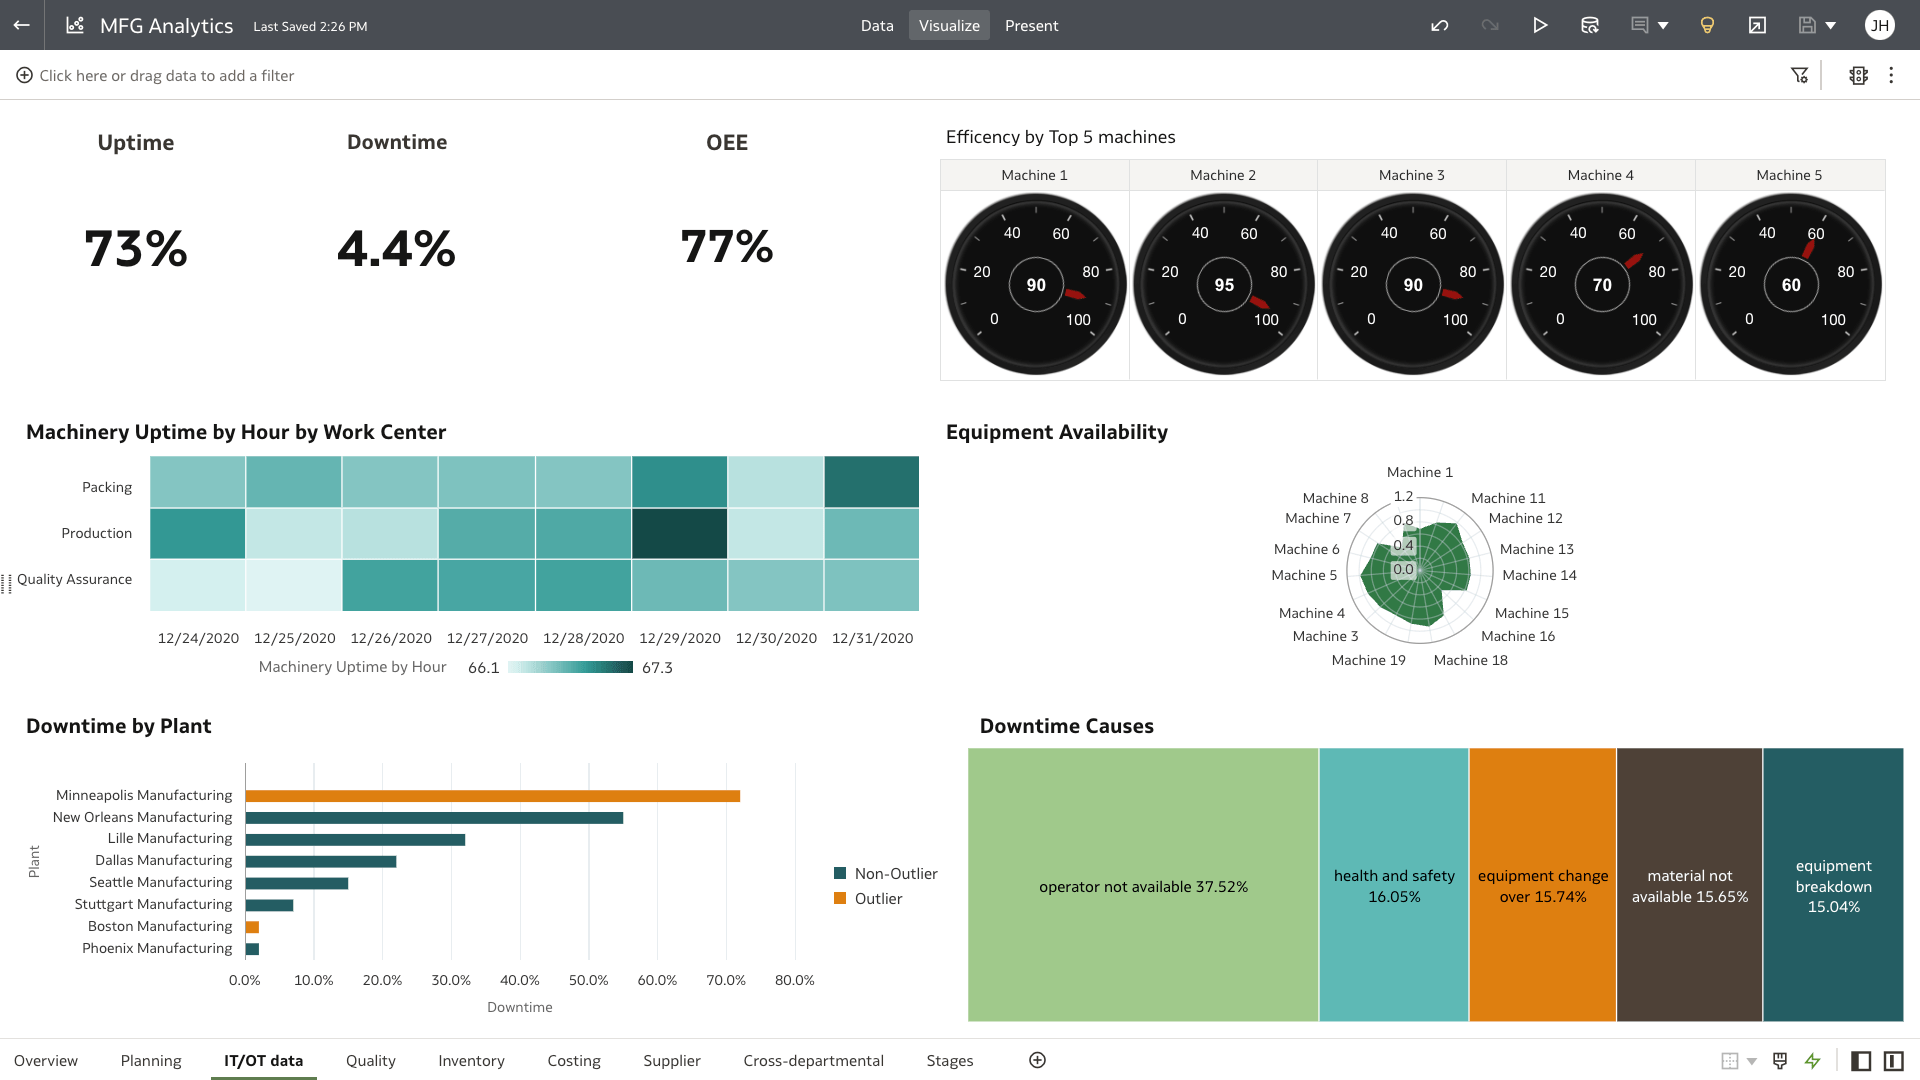Open the Data view
Viewport: 1920px width, 1080px height.
click(x=877, y=25)
